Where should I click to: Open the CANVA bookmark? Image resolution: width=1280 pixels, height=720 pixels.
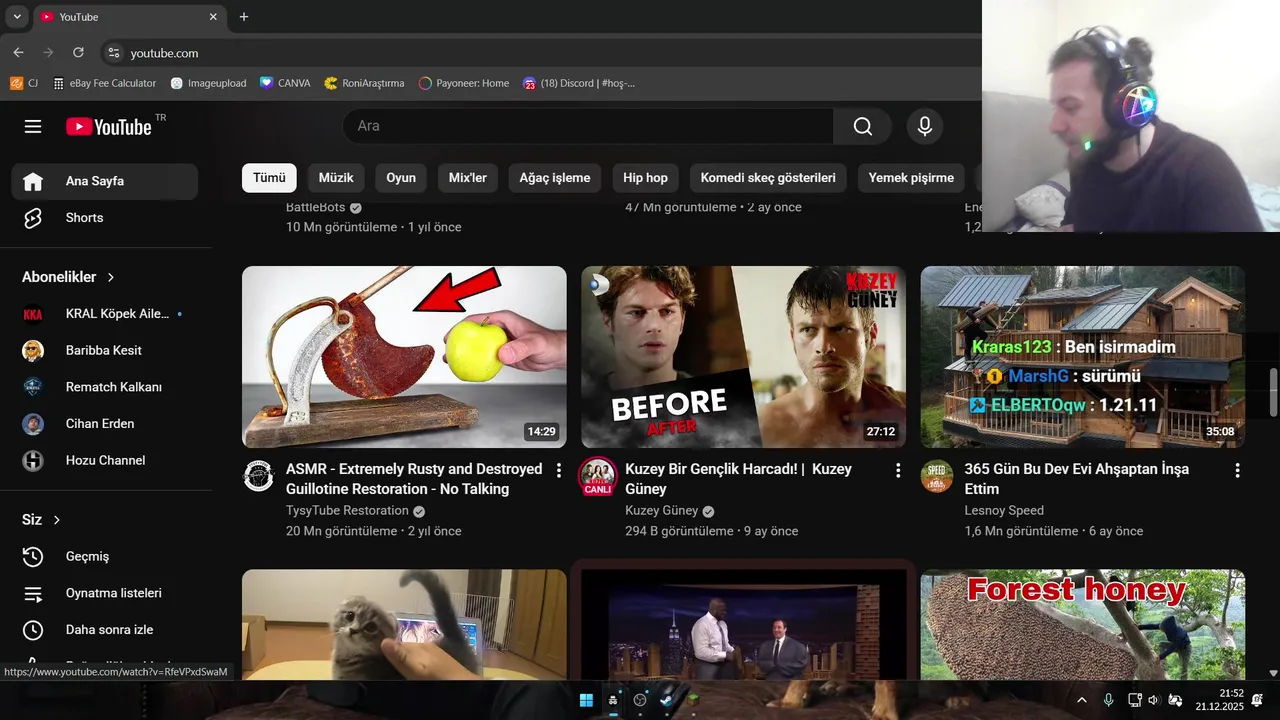285,83
